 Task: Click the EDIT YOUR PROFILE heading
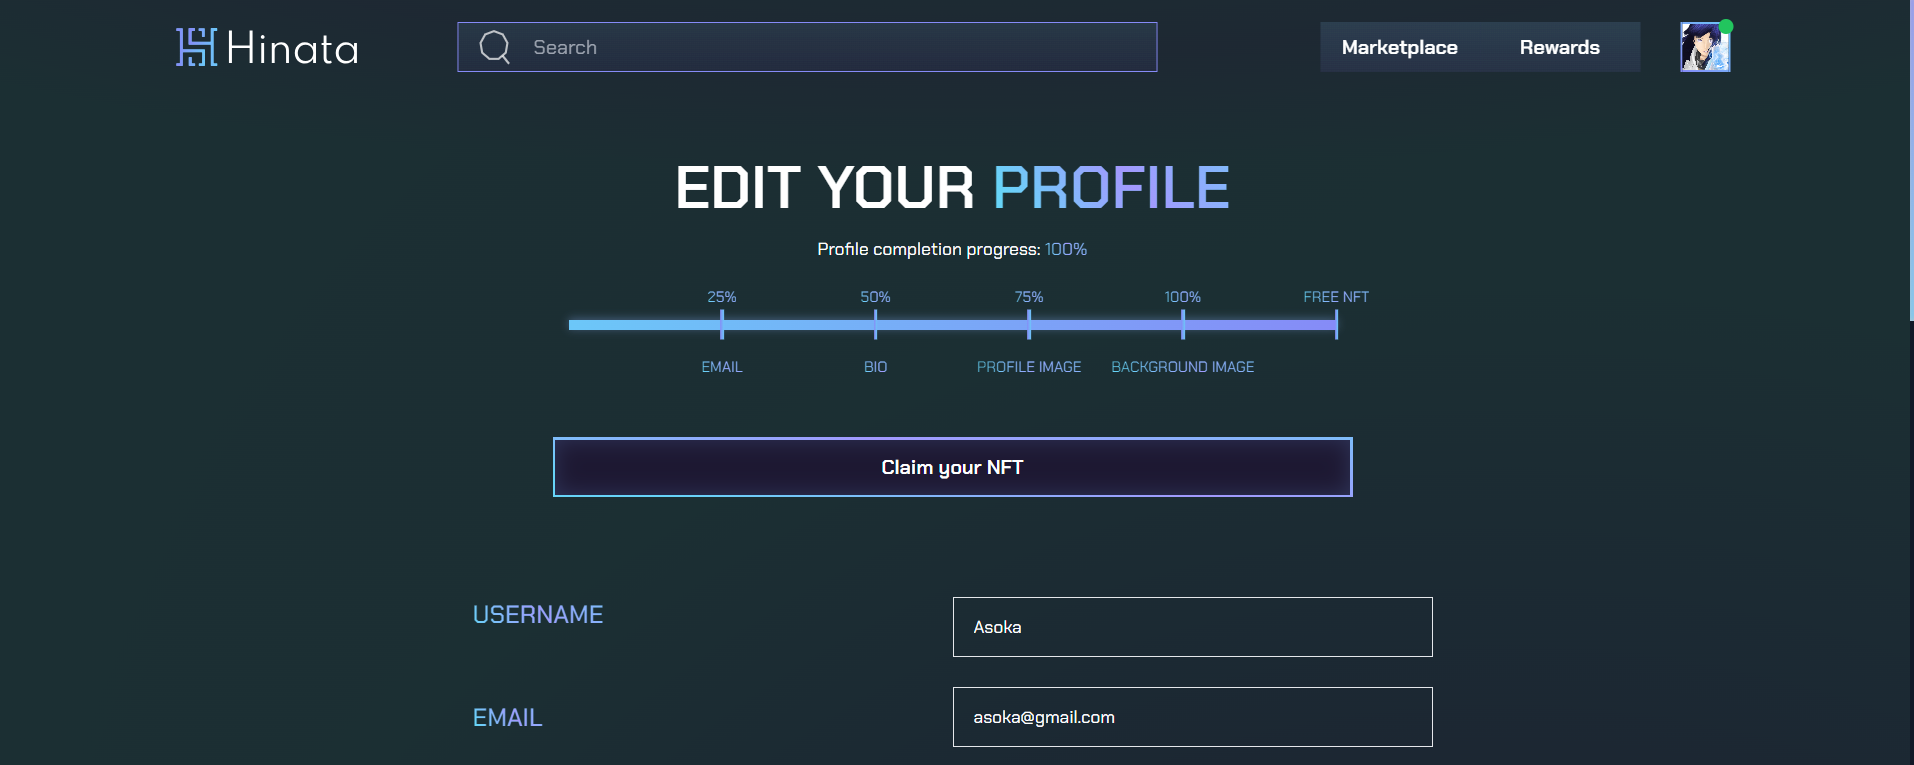952,187
